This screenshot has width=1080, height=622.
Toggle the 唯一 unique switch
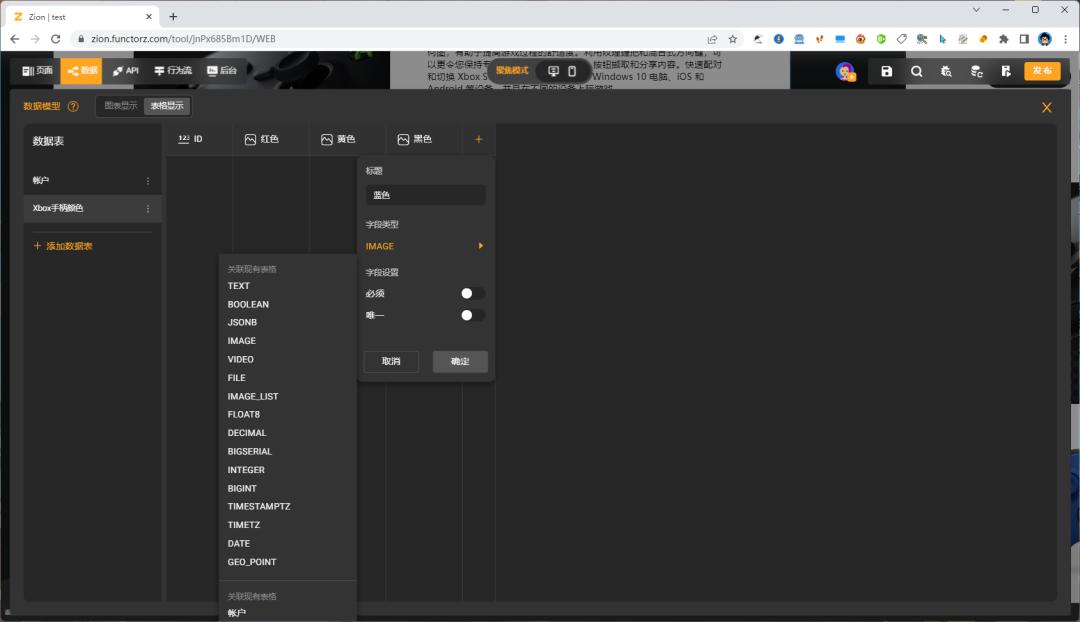click(x=473, y=315)
